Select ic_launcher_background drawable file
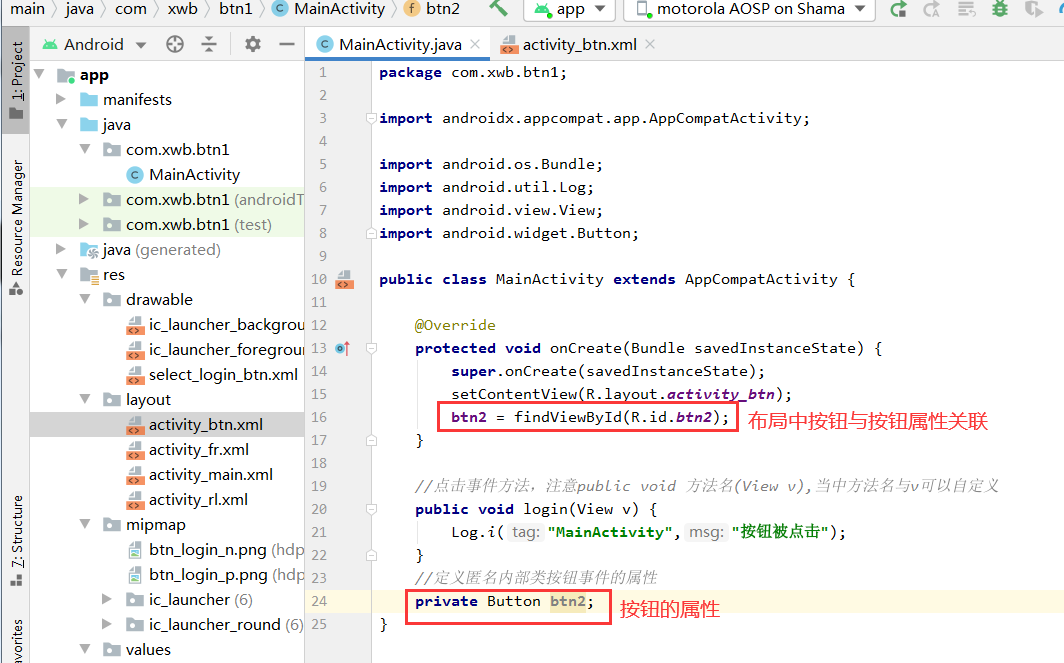This screenshot has height=663, width=1064. pos(215,324)
